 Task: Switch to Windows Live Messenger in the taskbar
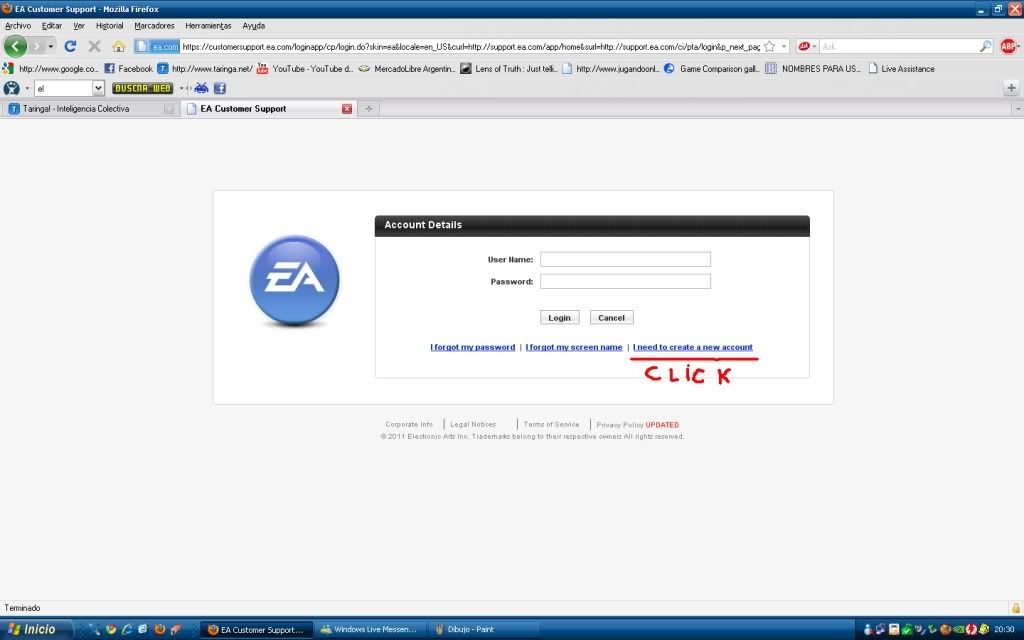pyautogui.click(x=370, y=630)
